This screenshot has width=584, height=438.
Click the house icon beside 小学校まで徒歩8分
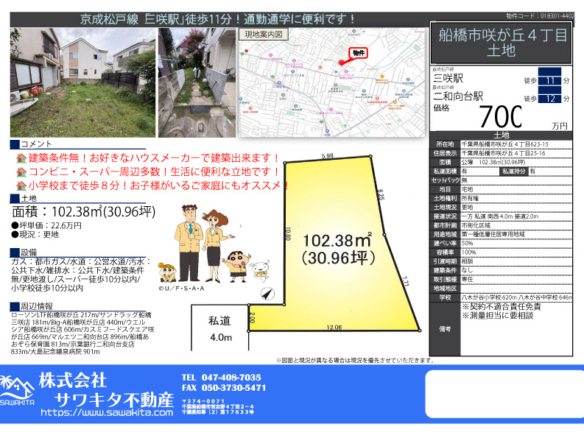point(21,185)
